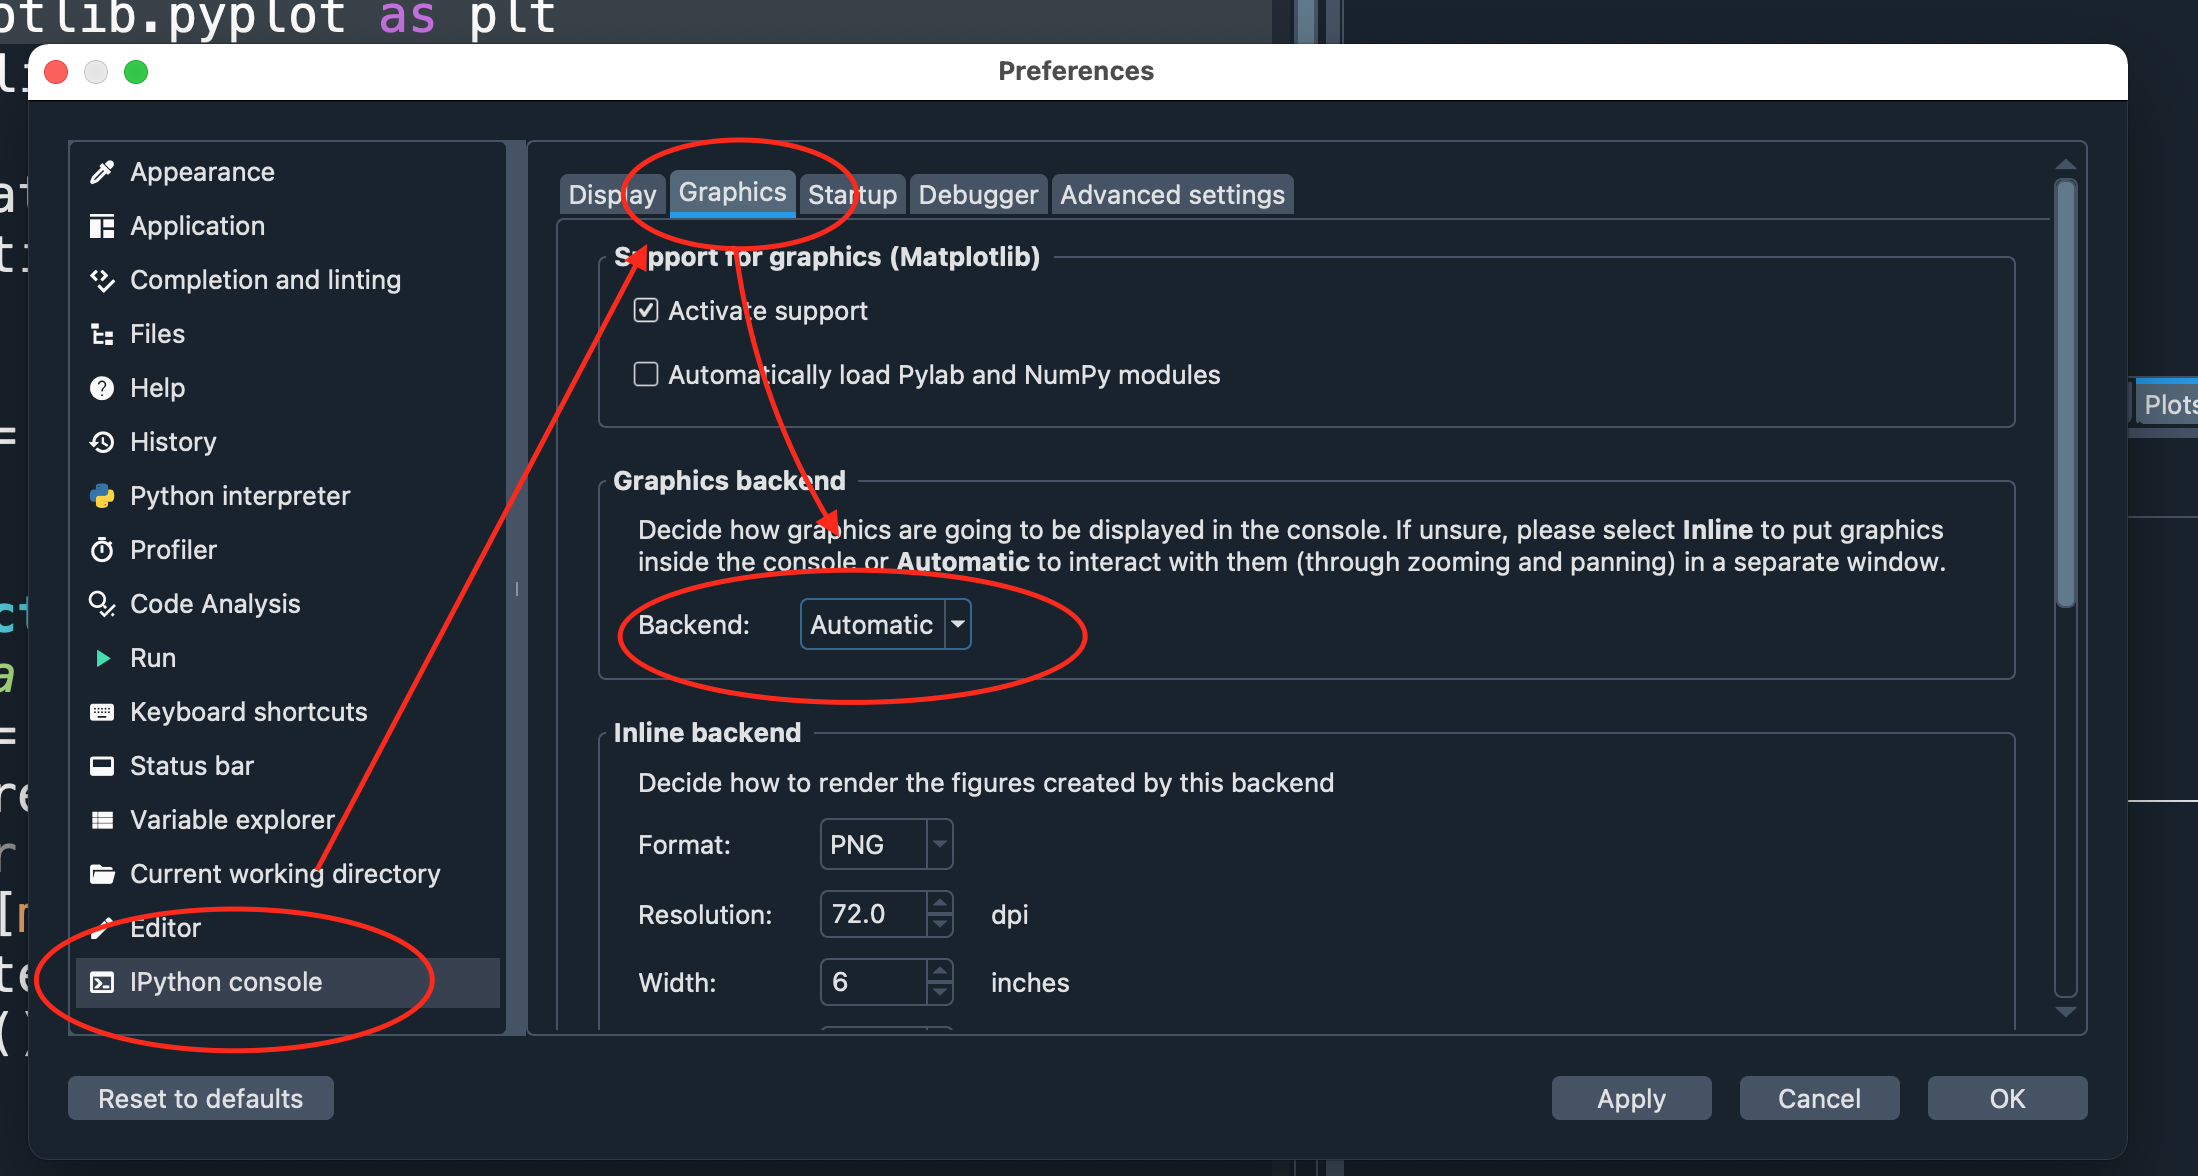Open the Advanced settings tab

coord(1173,195)
